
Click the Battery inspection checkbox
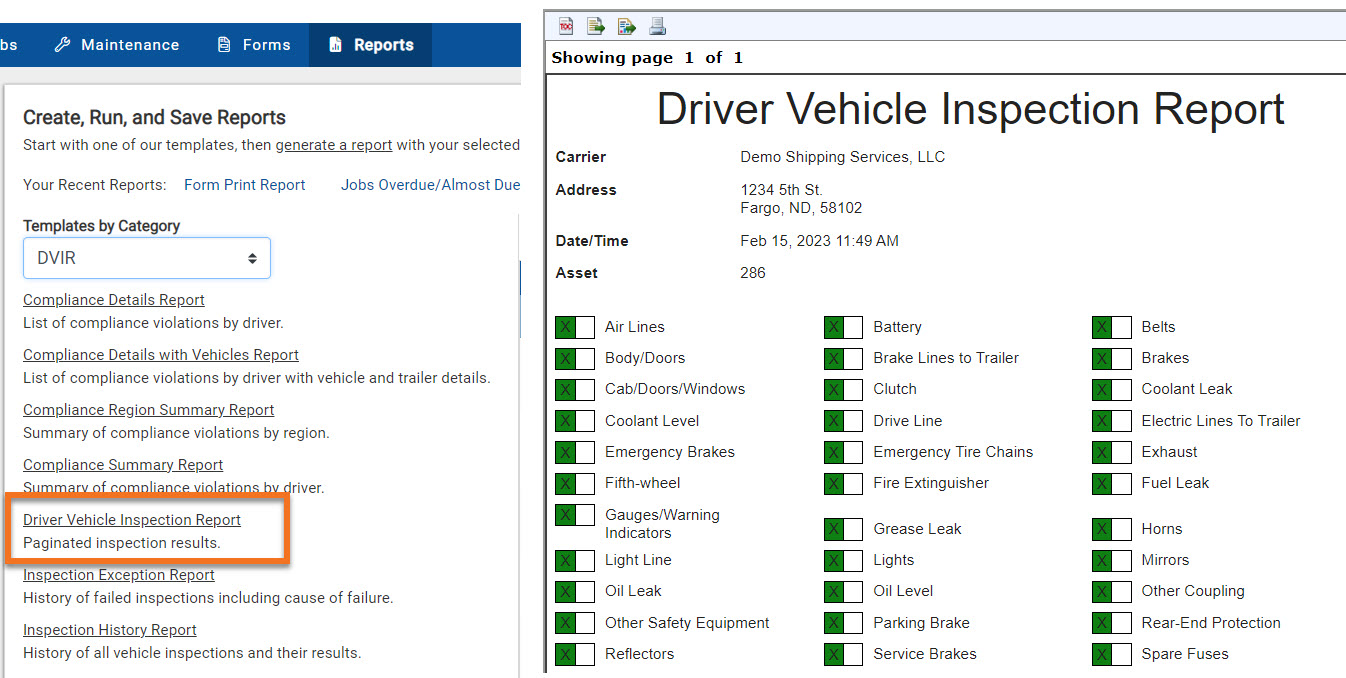(x=843, y=327)
